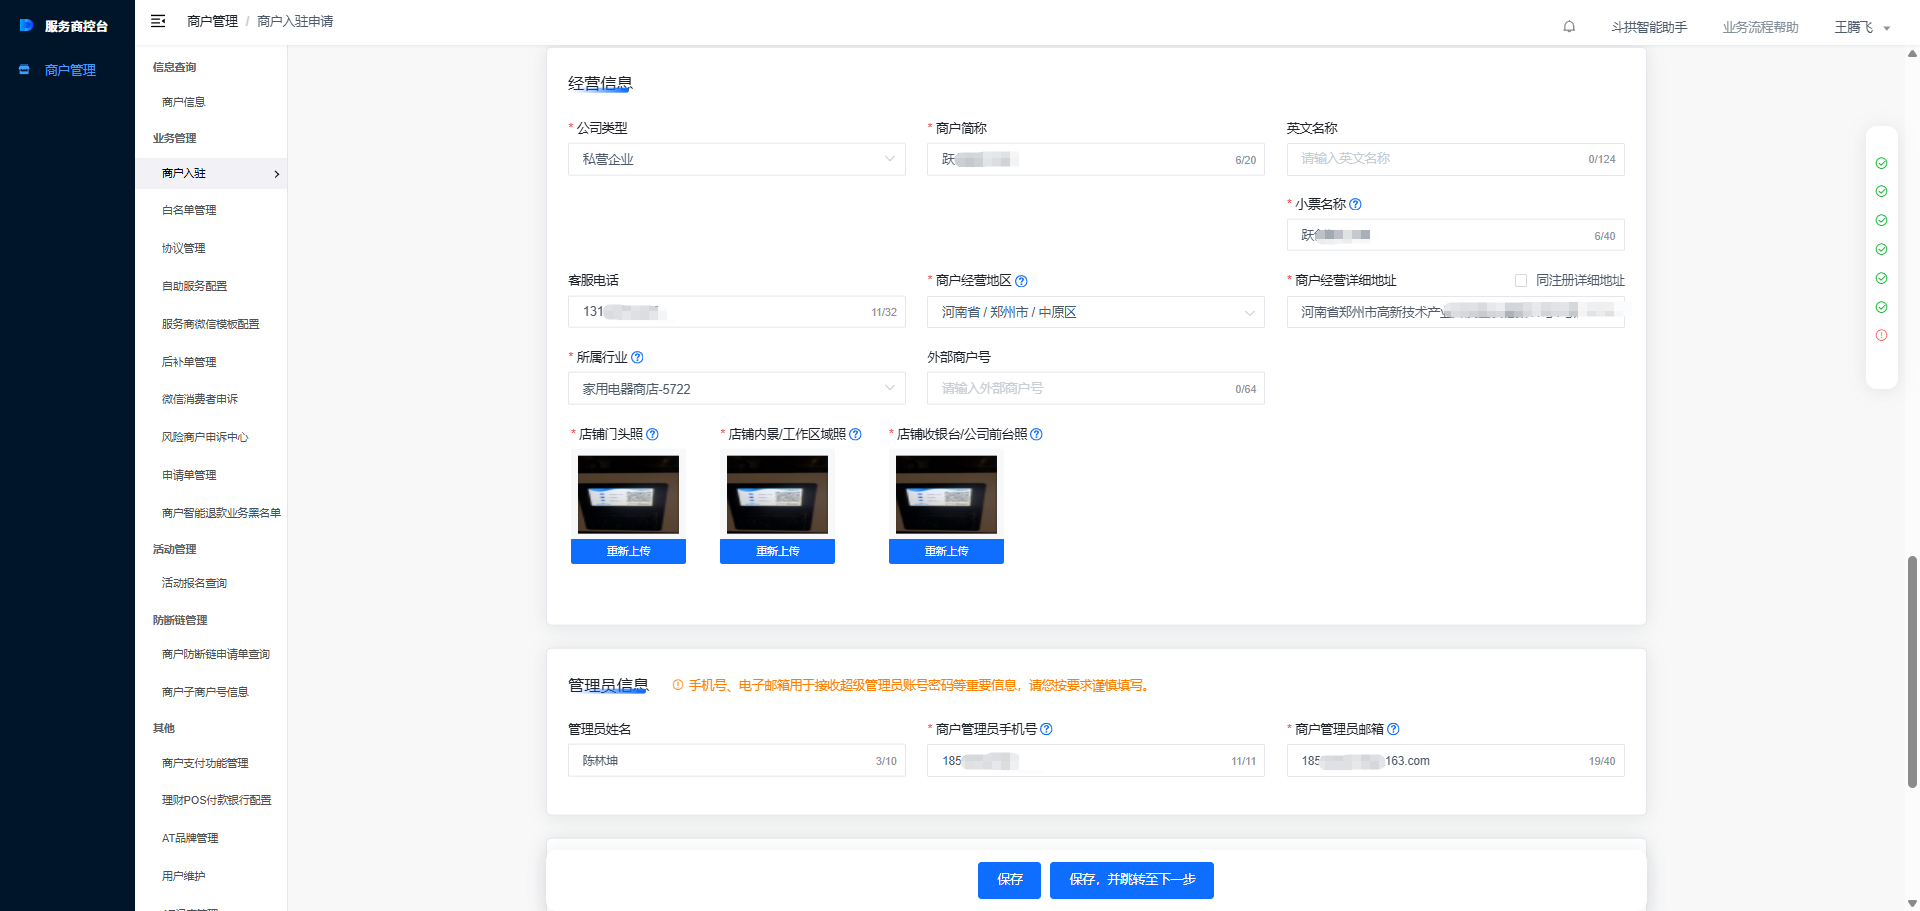
Task: Open the help icon next to 店铺门头照
Action: click(x=652, y=434)
